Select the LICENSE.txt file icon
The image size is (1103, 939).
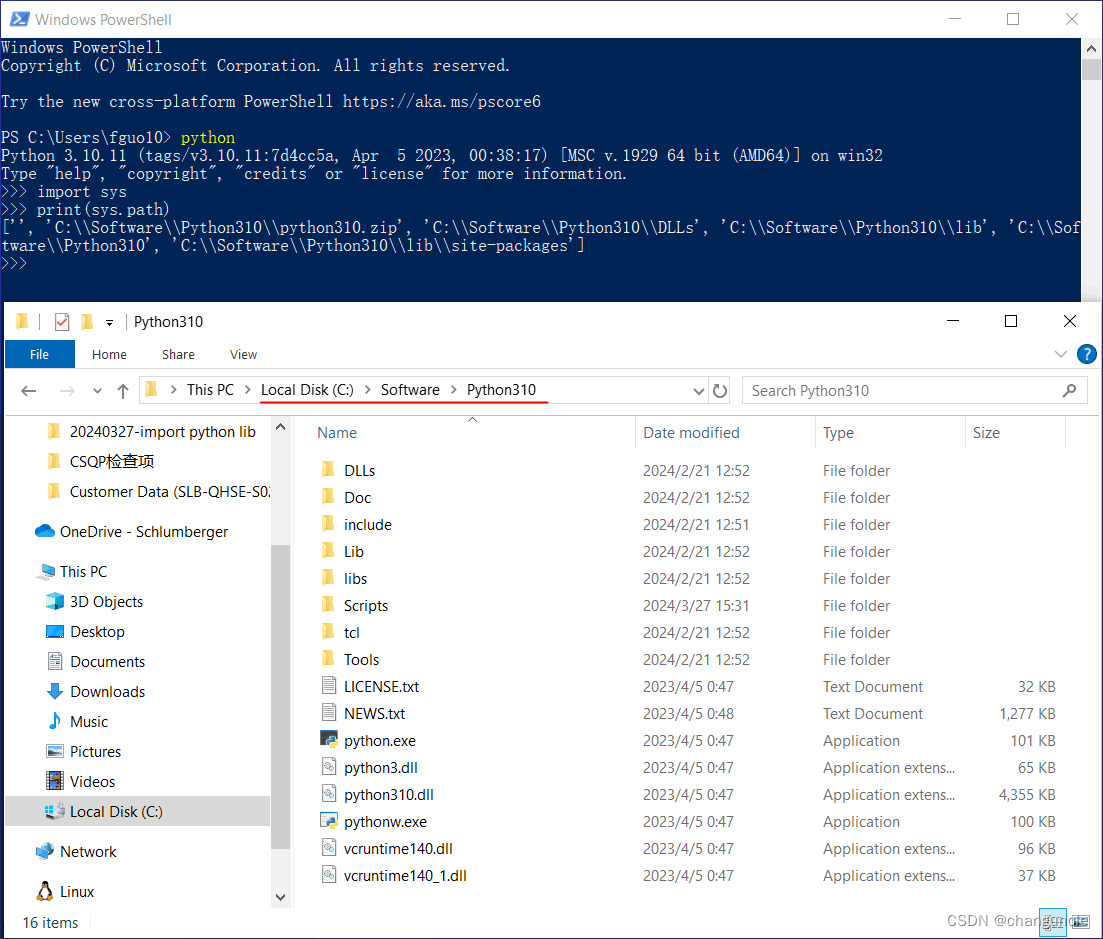[x=329, y=685]
